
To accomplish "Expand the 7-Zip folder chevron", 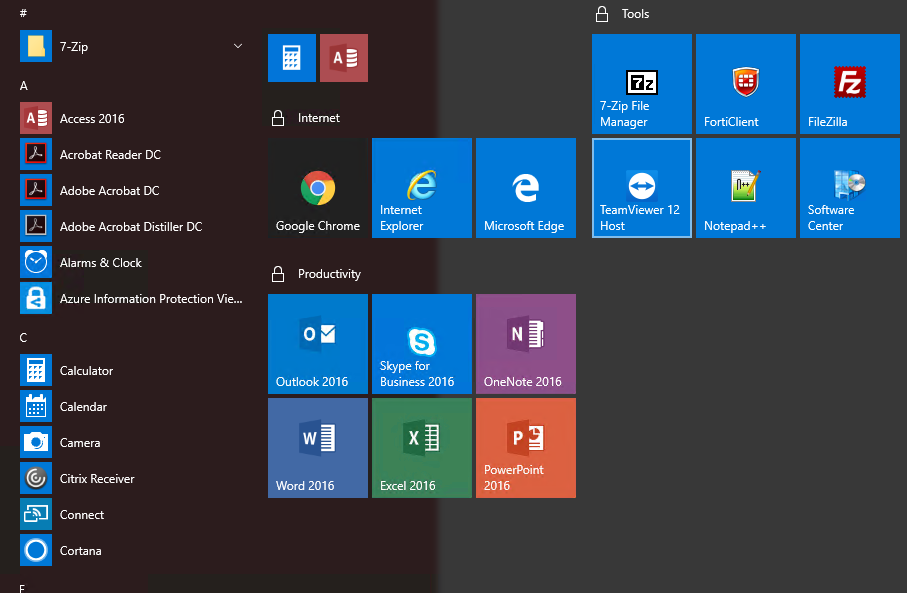I will click(238, 46).
